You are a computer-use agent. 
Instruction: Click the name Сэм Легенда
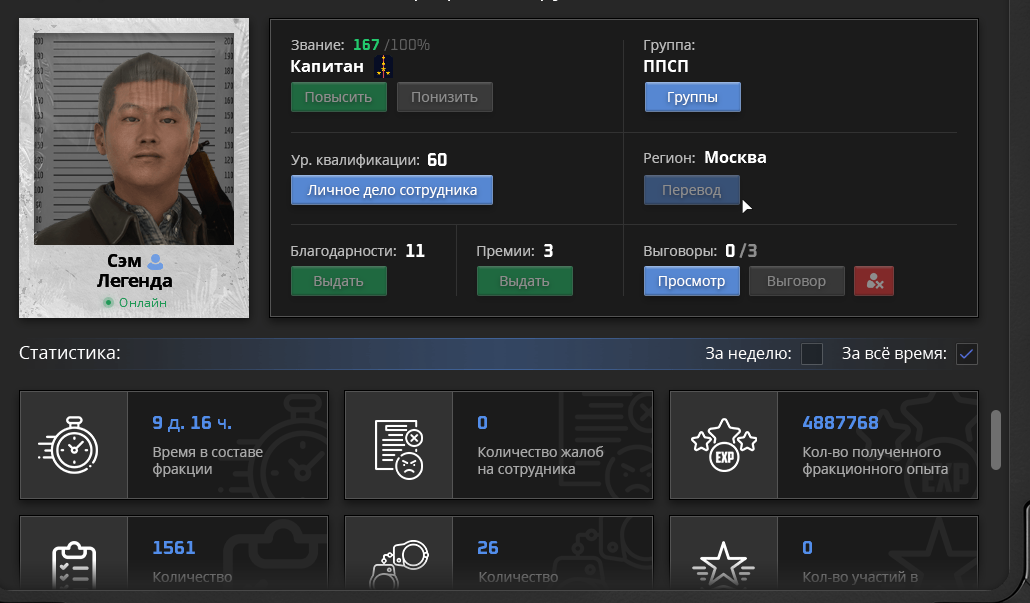click(x=135, y=271)
